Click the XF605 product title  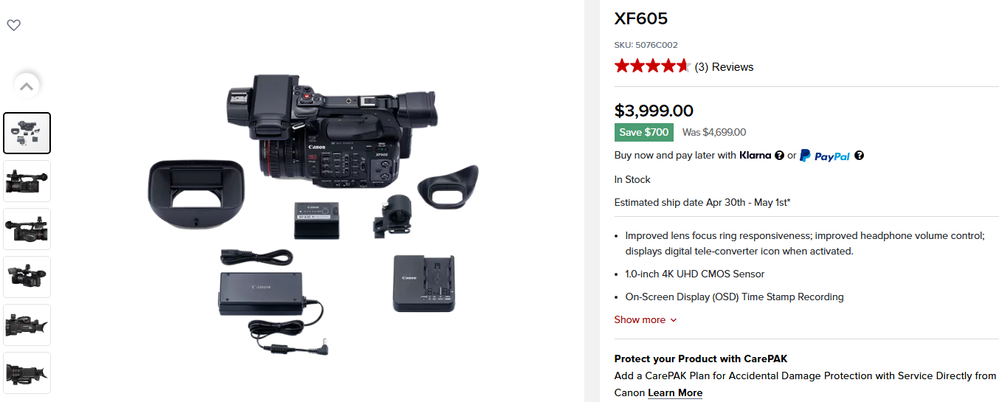[641, 18]
